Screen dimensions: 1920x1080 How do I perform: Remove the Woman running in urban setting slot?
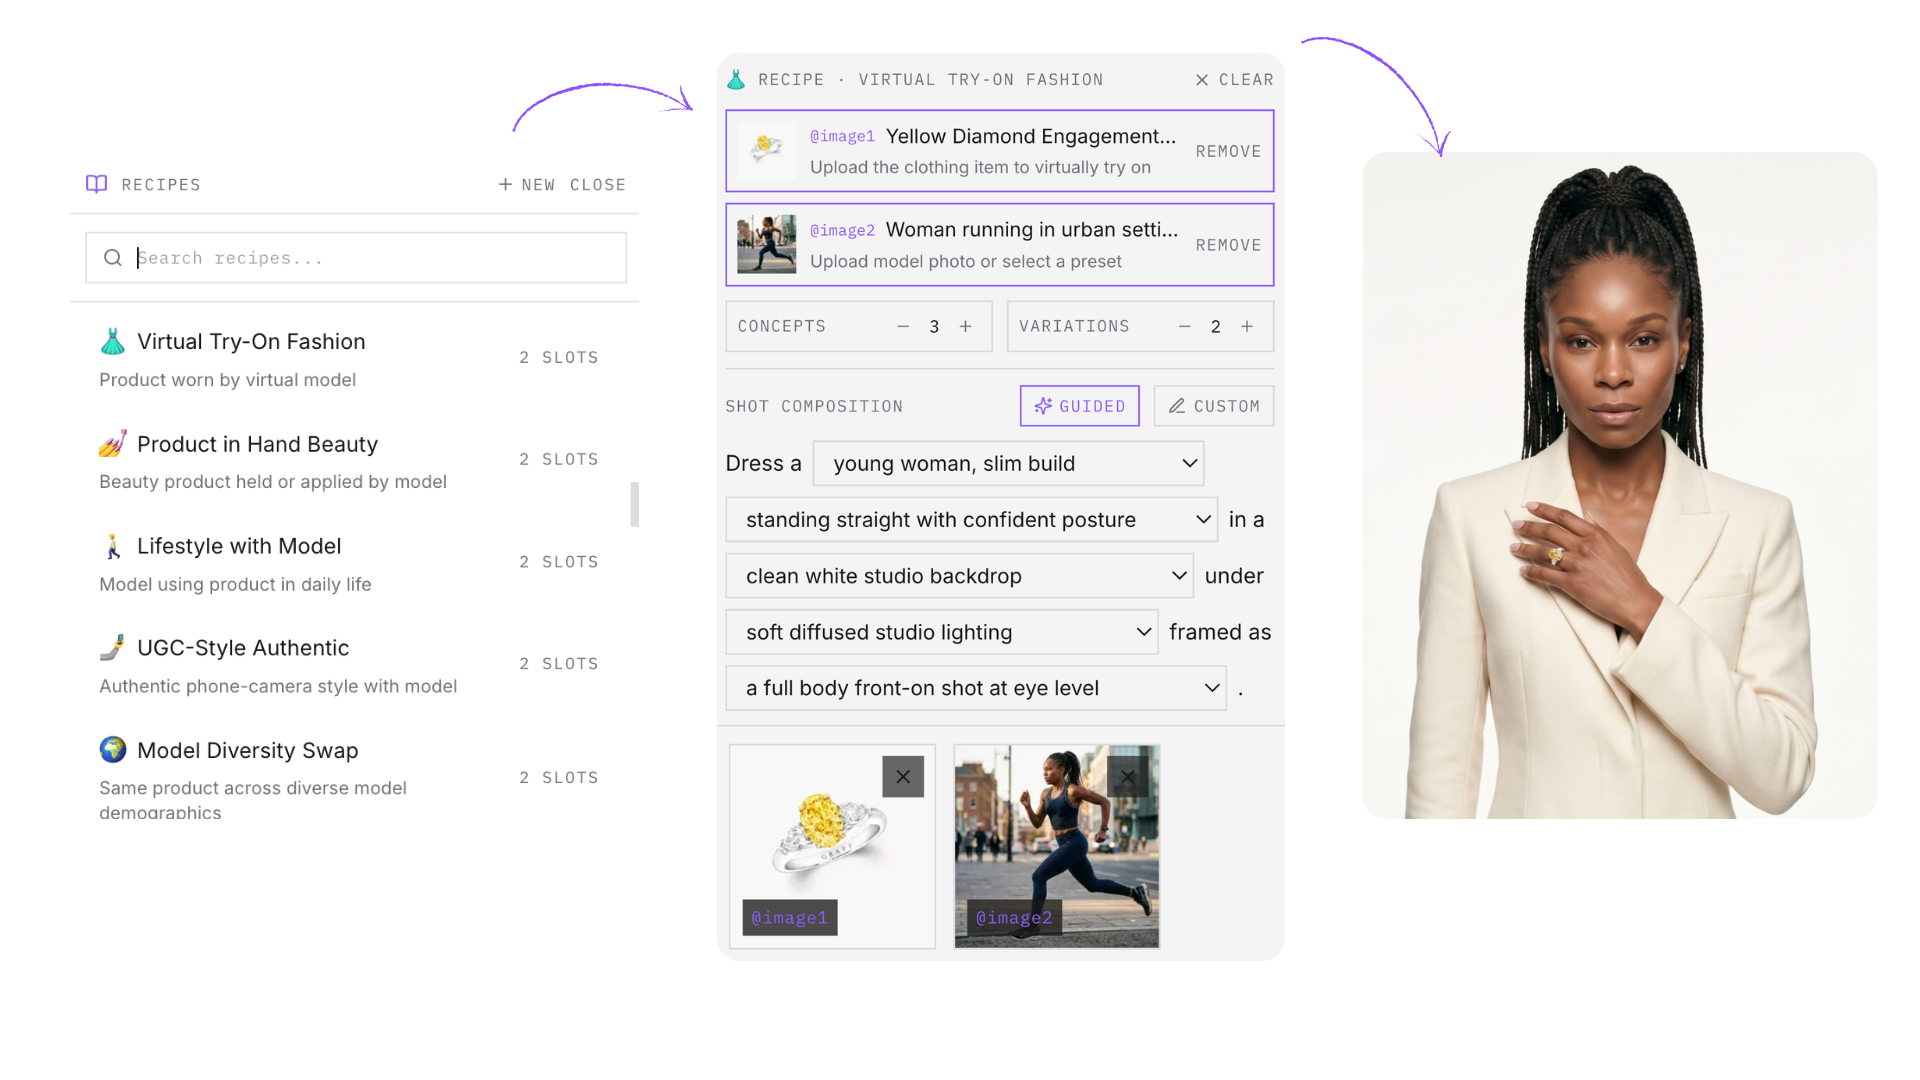[1228, 245]
